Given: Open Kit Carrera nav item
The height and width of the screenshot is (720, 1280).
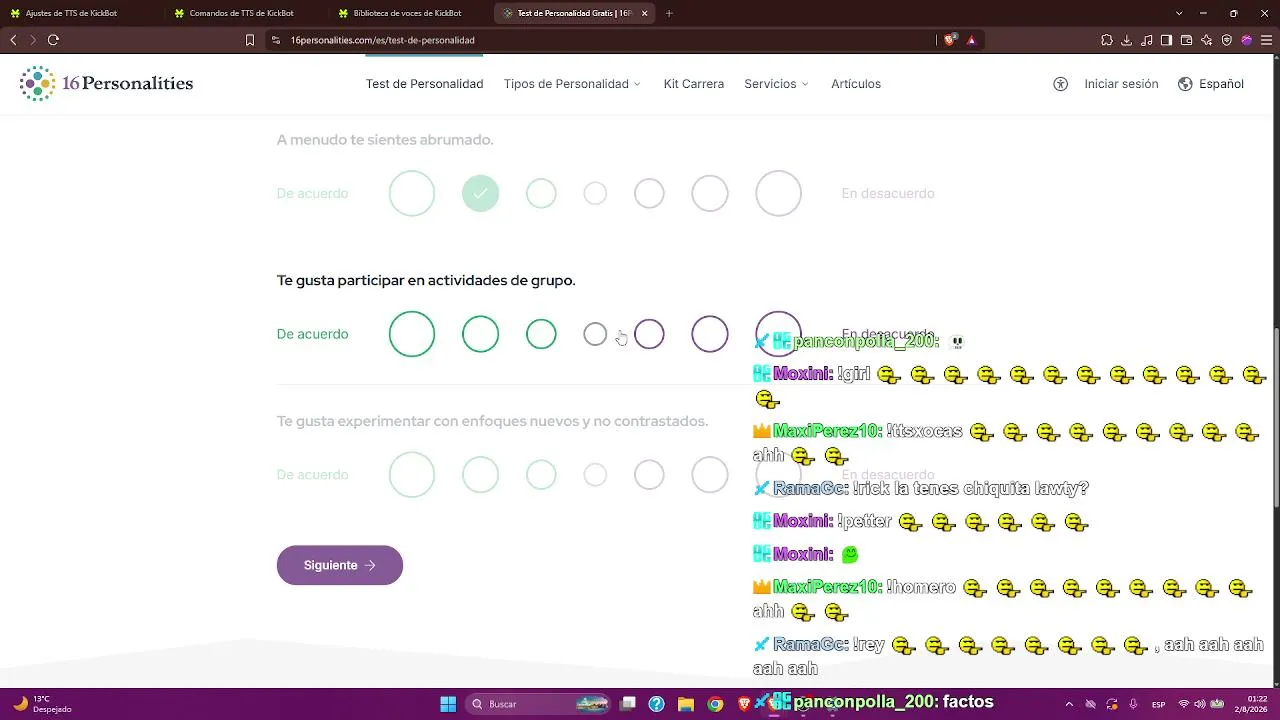Looking at the screenshot, I should point(694,84).
